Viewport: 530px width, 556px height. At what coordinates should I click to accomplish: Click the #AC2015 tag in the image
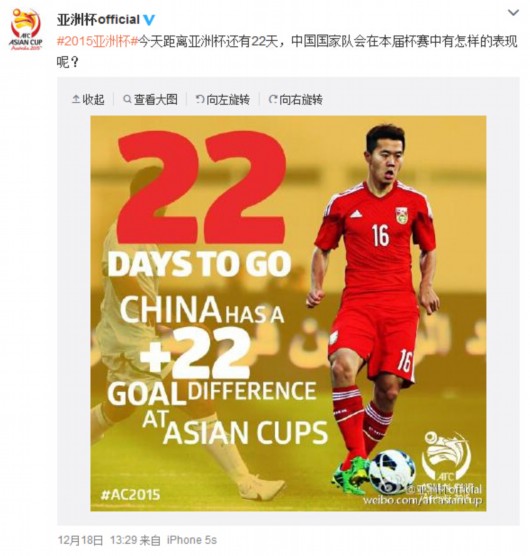[x=130, y=494]
